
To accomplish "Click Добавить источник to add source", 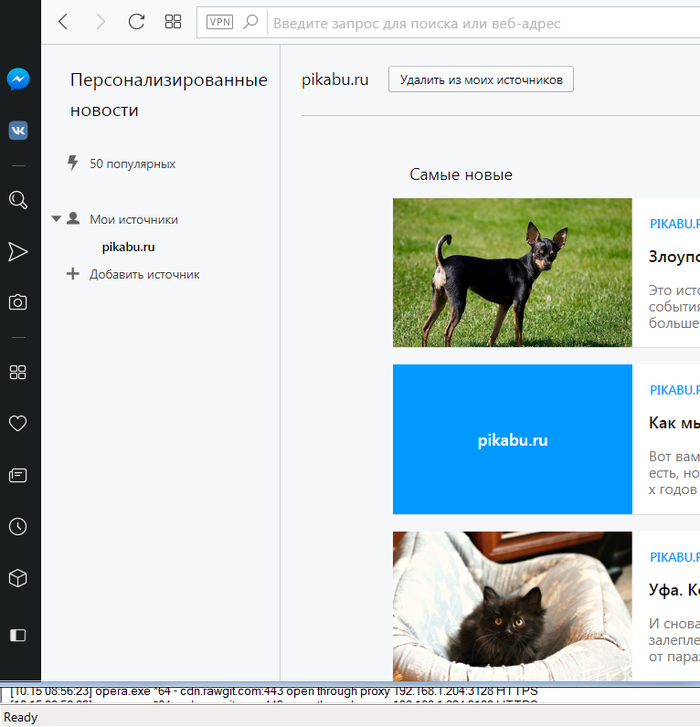I will (x=144, y=274).
